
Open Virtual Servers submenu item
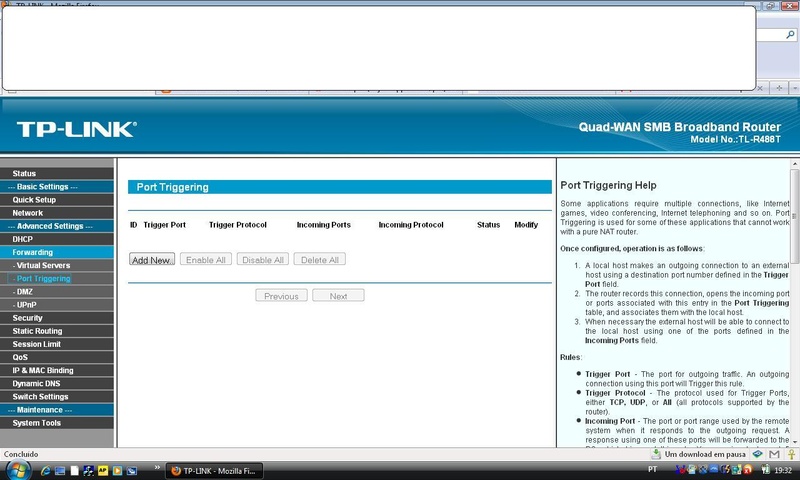57,265
